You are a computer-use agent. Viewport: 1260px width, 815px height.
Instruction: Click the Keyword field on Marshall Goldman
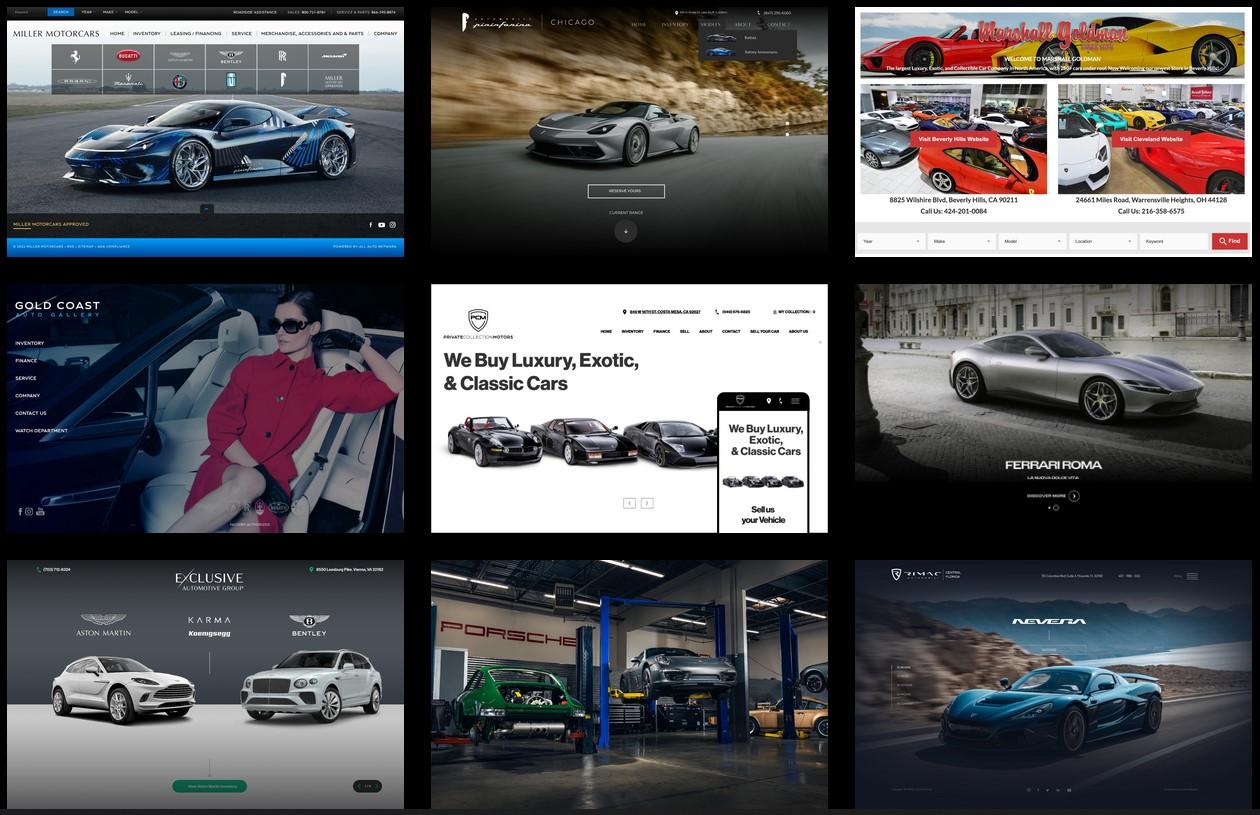(1175, 241)
